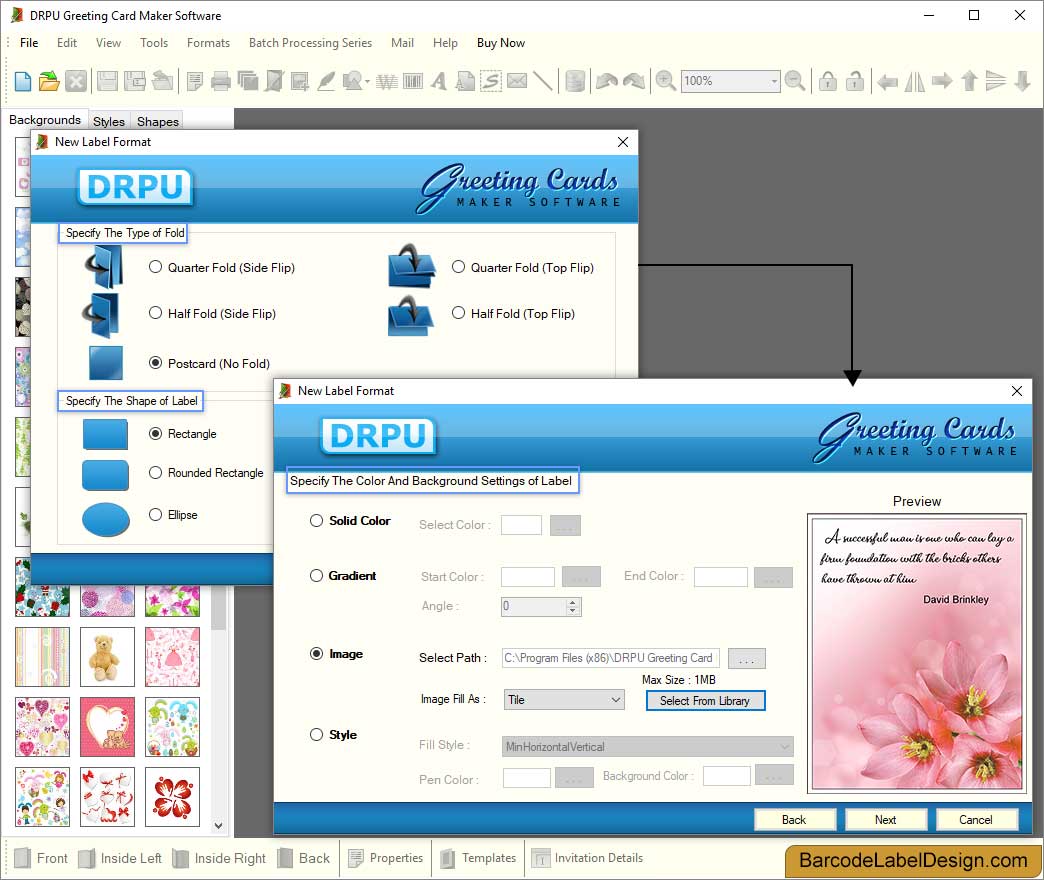Click the Select Path input field

611,658
